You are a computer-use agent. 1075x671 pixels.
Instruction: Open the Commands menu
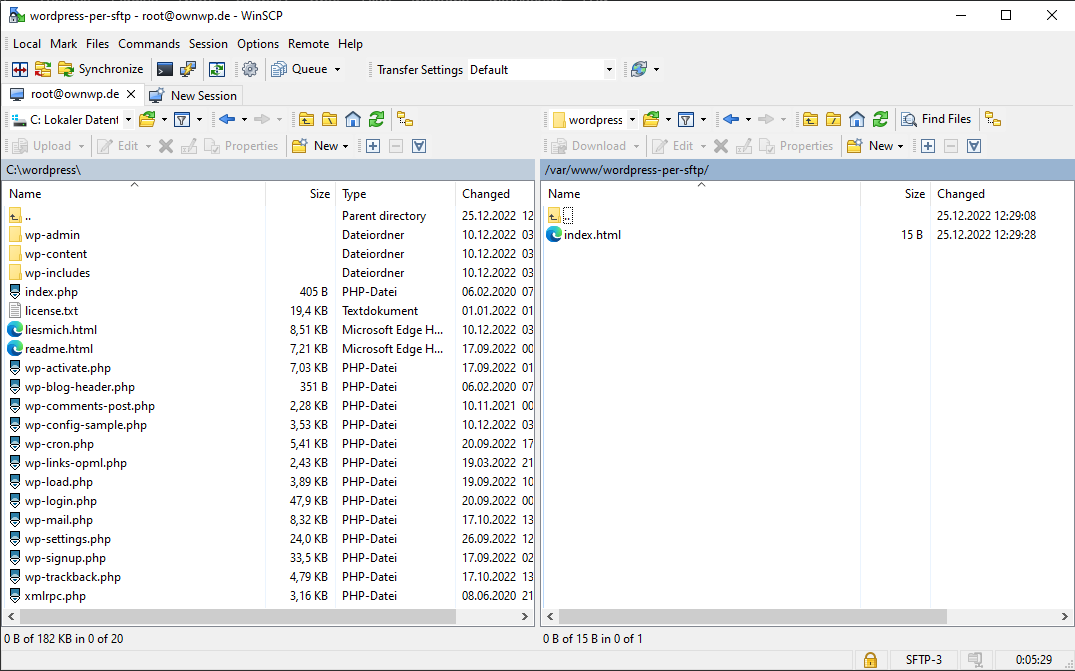coord(149,44)
